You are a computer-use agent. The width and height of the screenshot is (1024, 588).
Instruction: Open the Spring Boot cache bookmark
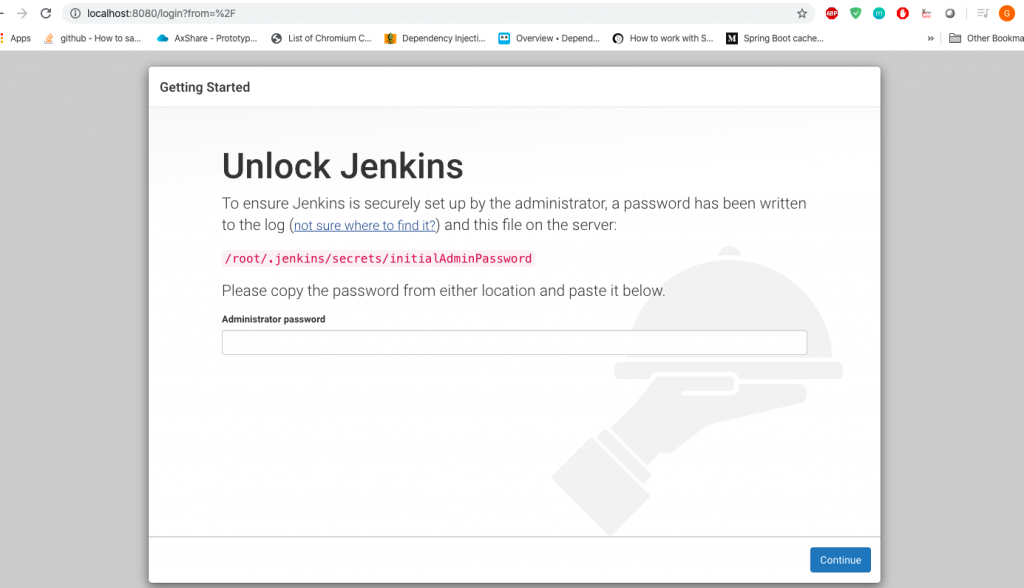(x=775, y=39)
